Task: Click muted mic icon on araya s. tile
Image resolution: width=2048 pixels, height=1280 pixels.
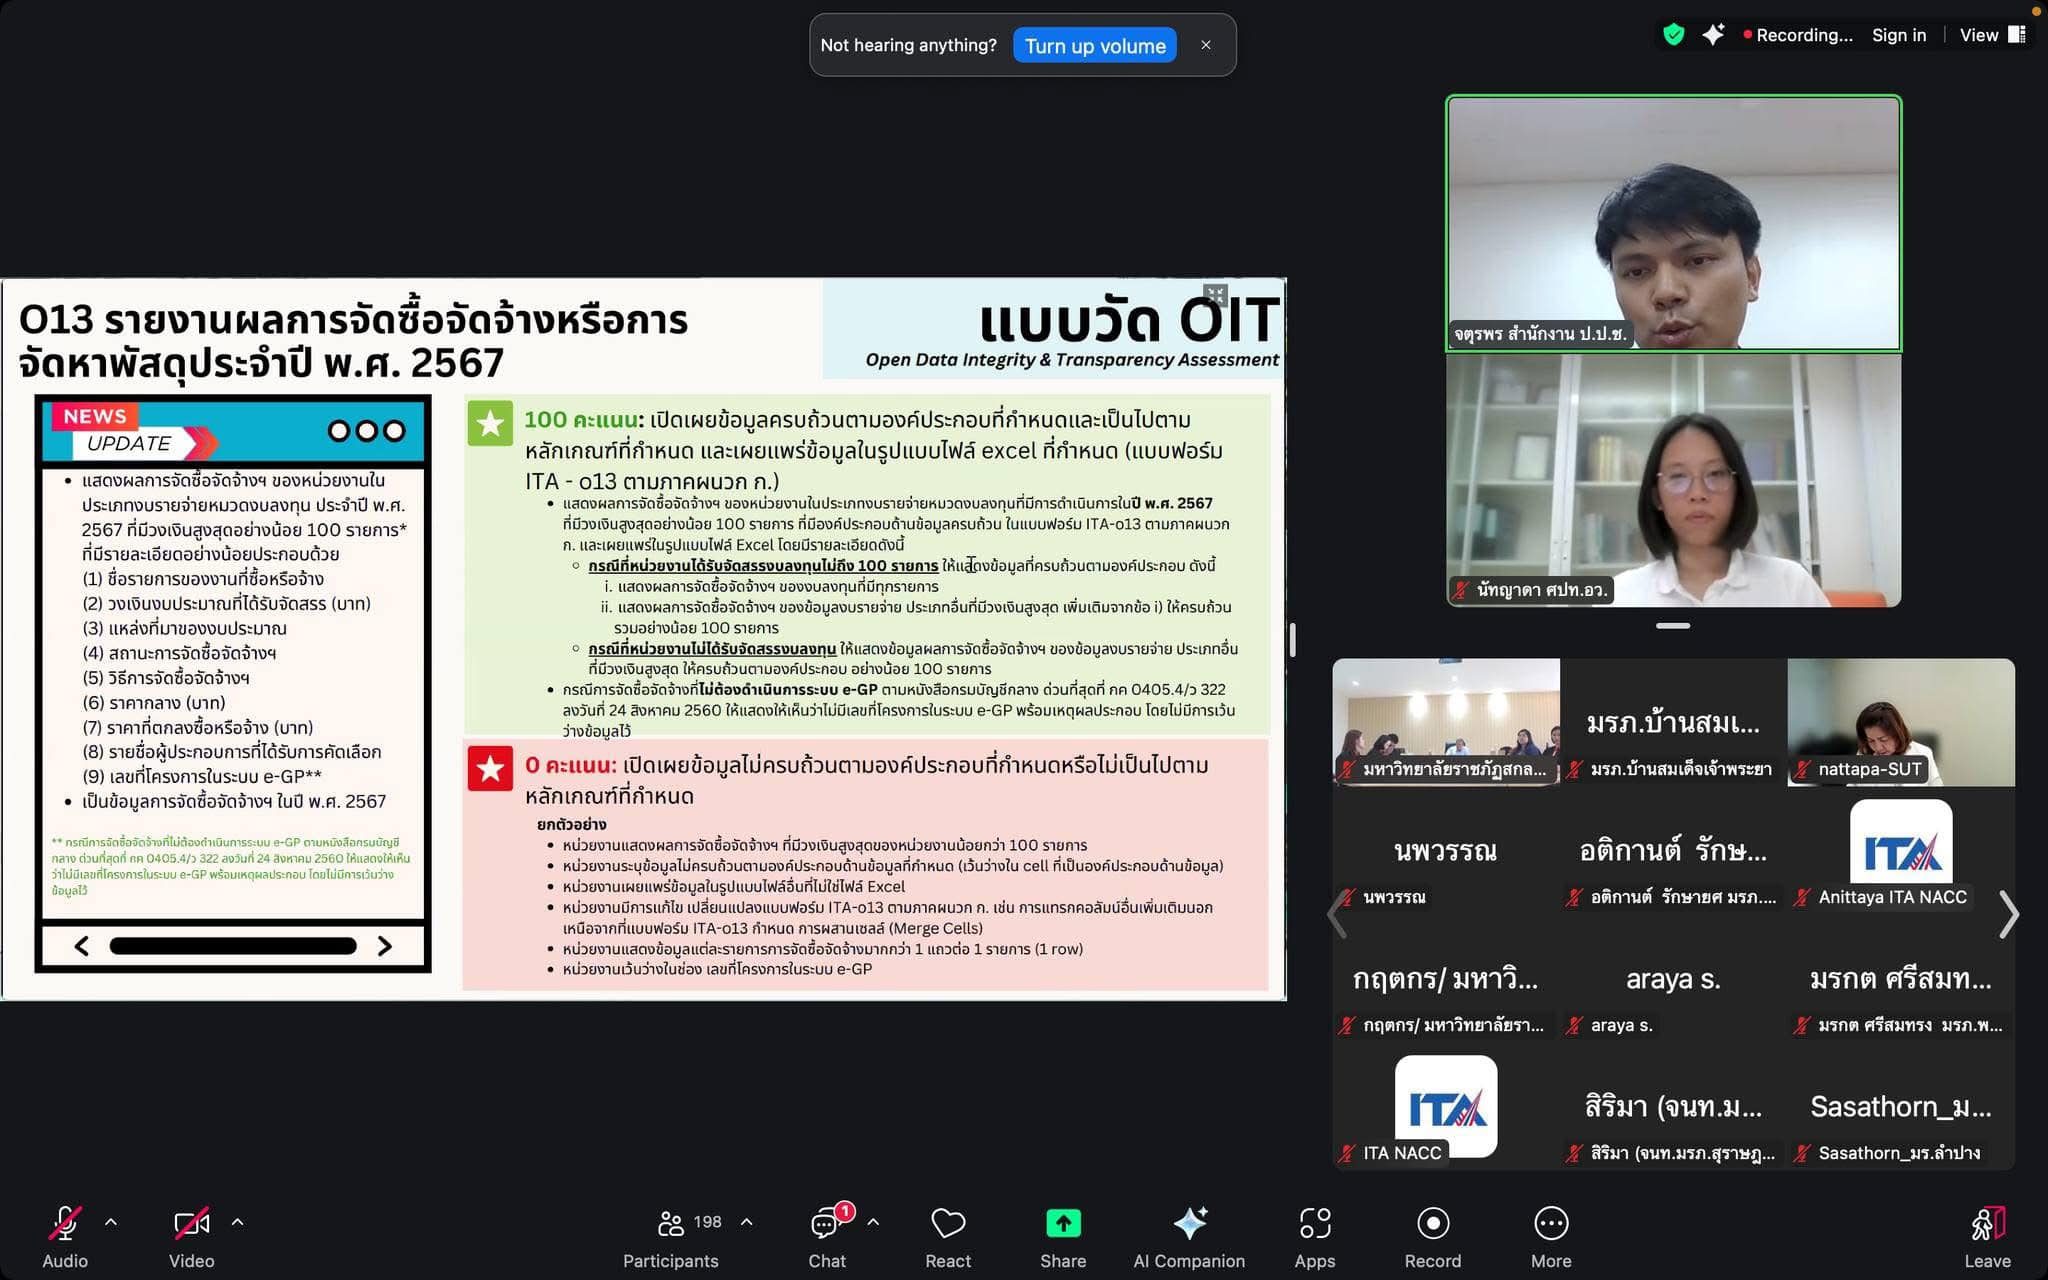Action: (x=1575, y=1025)
